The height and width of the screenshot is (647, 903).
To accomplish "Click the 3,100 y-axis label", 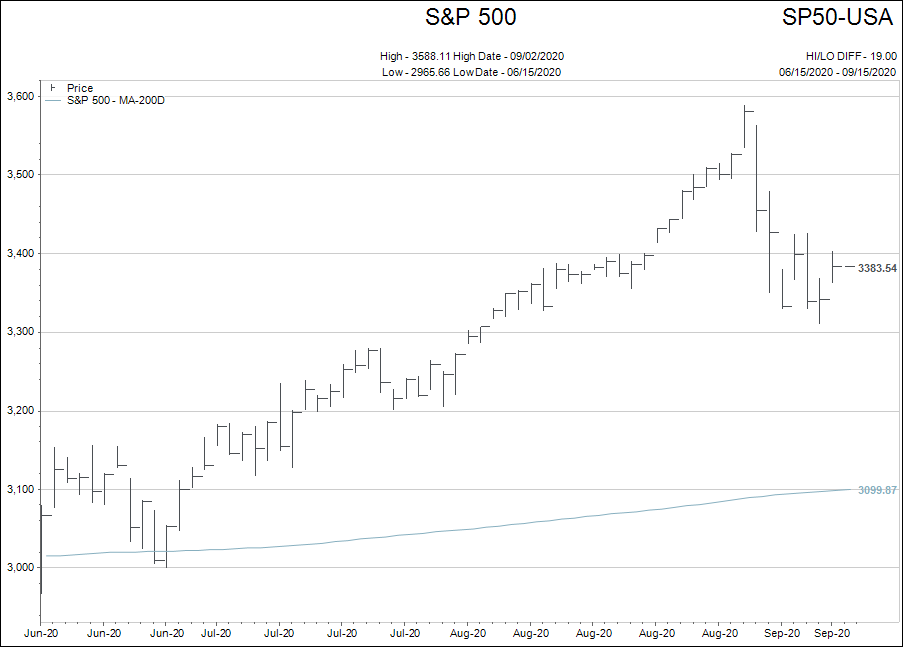I will coord(20,489).
